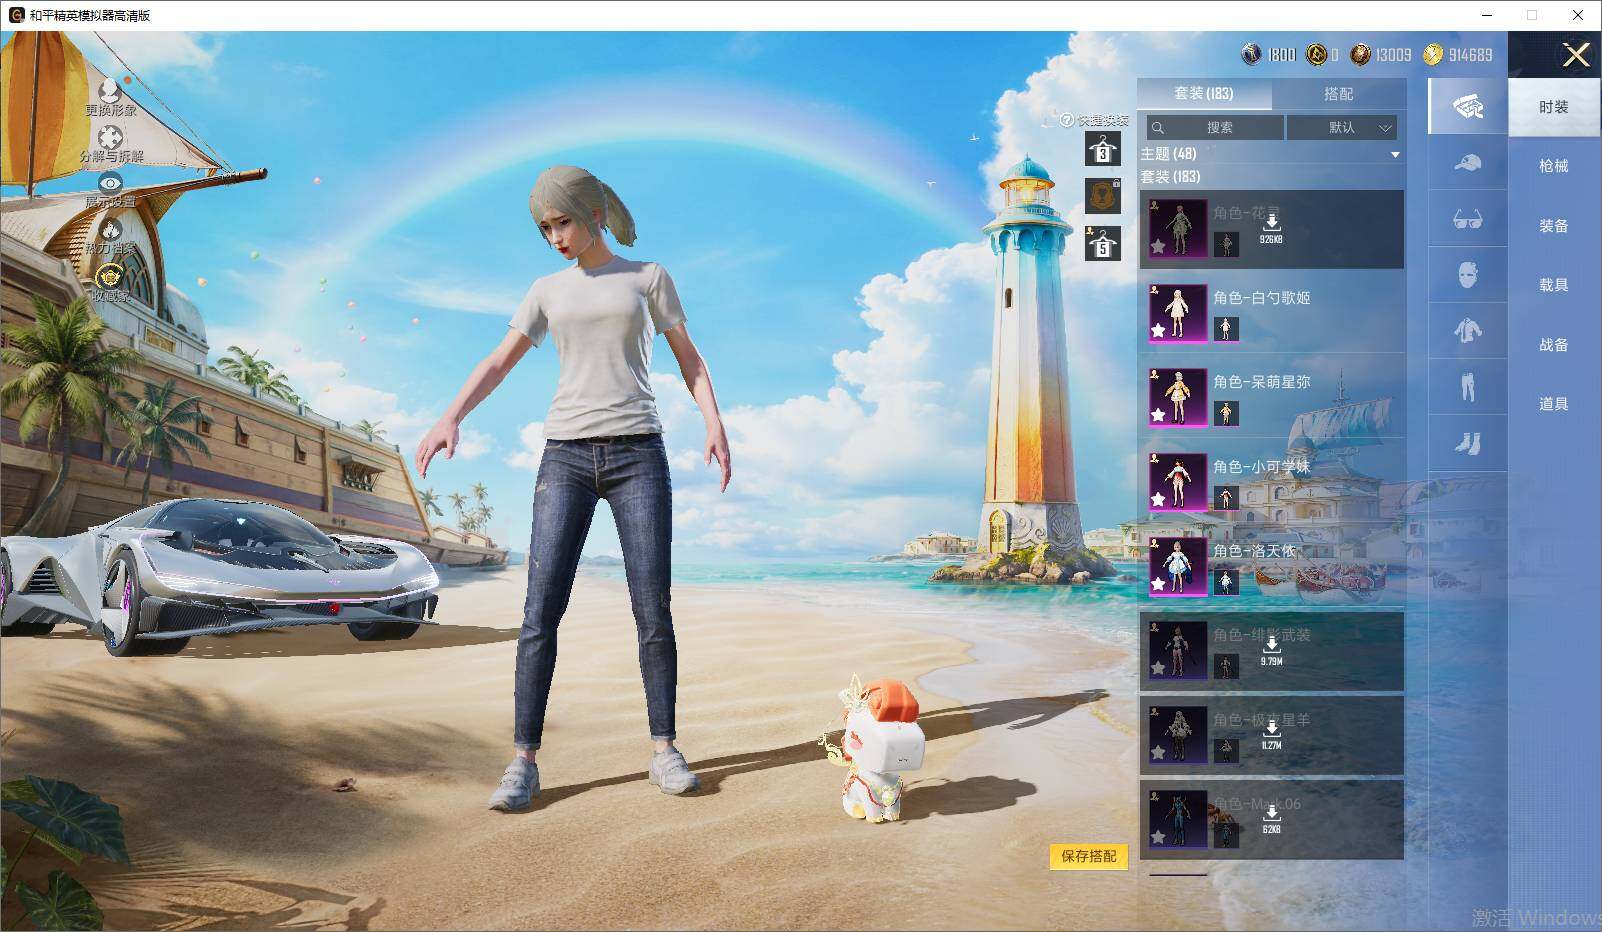The height and width of the screenshot is (932, 1602).
Task: Favorite the 角色-洛天依 outfit star
Action: (1158, 582)
